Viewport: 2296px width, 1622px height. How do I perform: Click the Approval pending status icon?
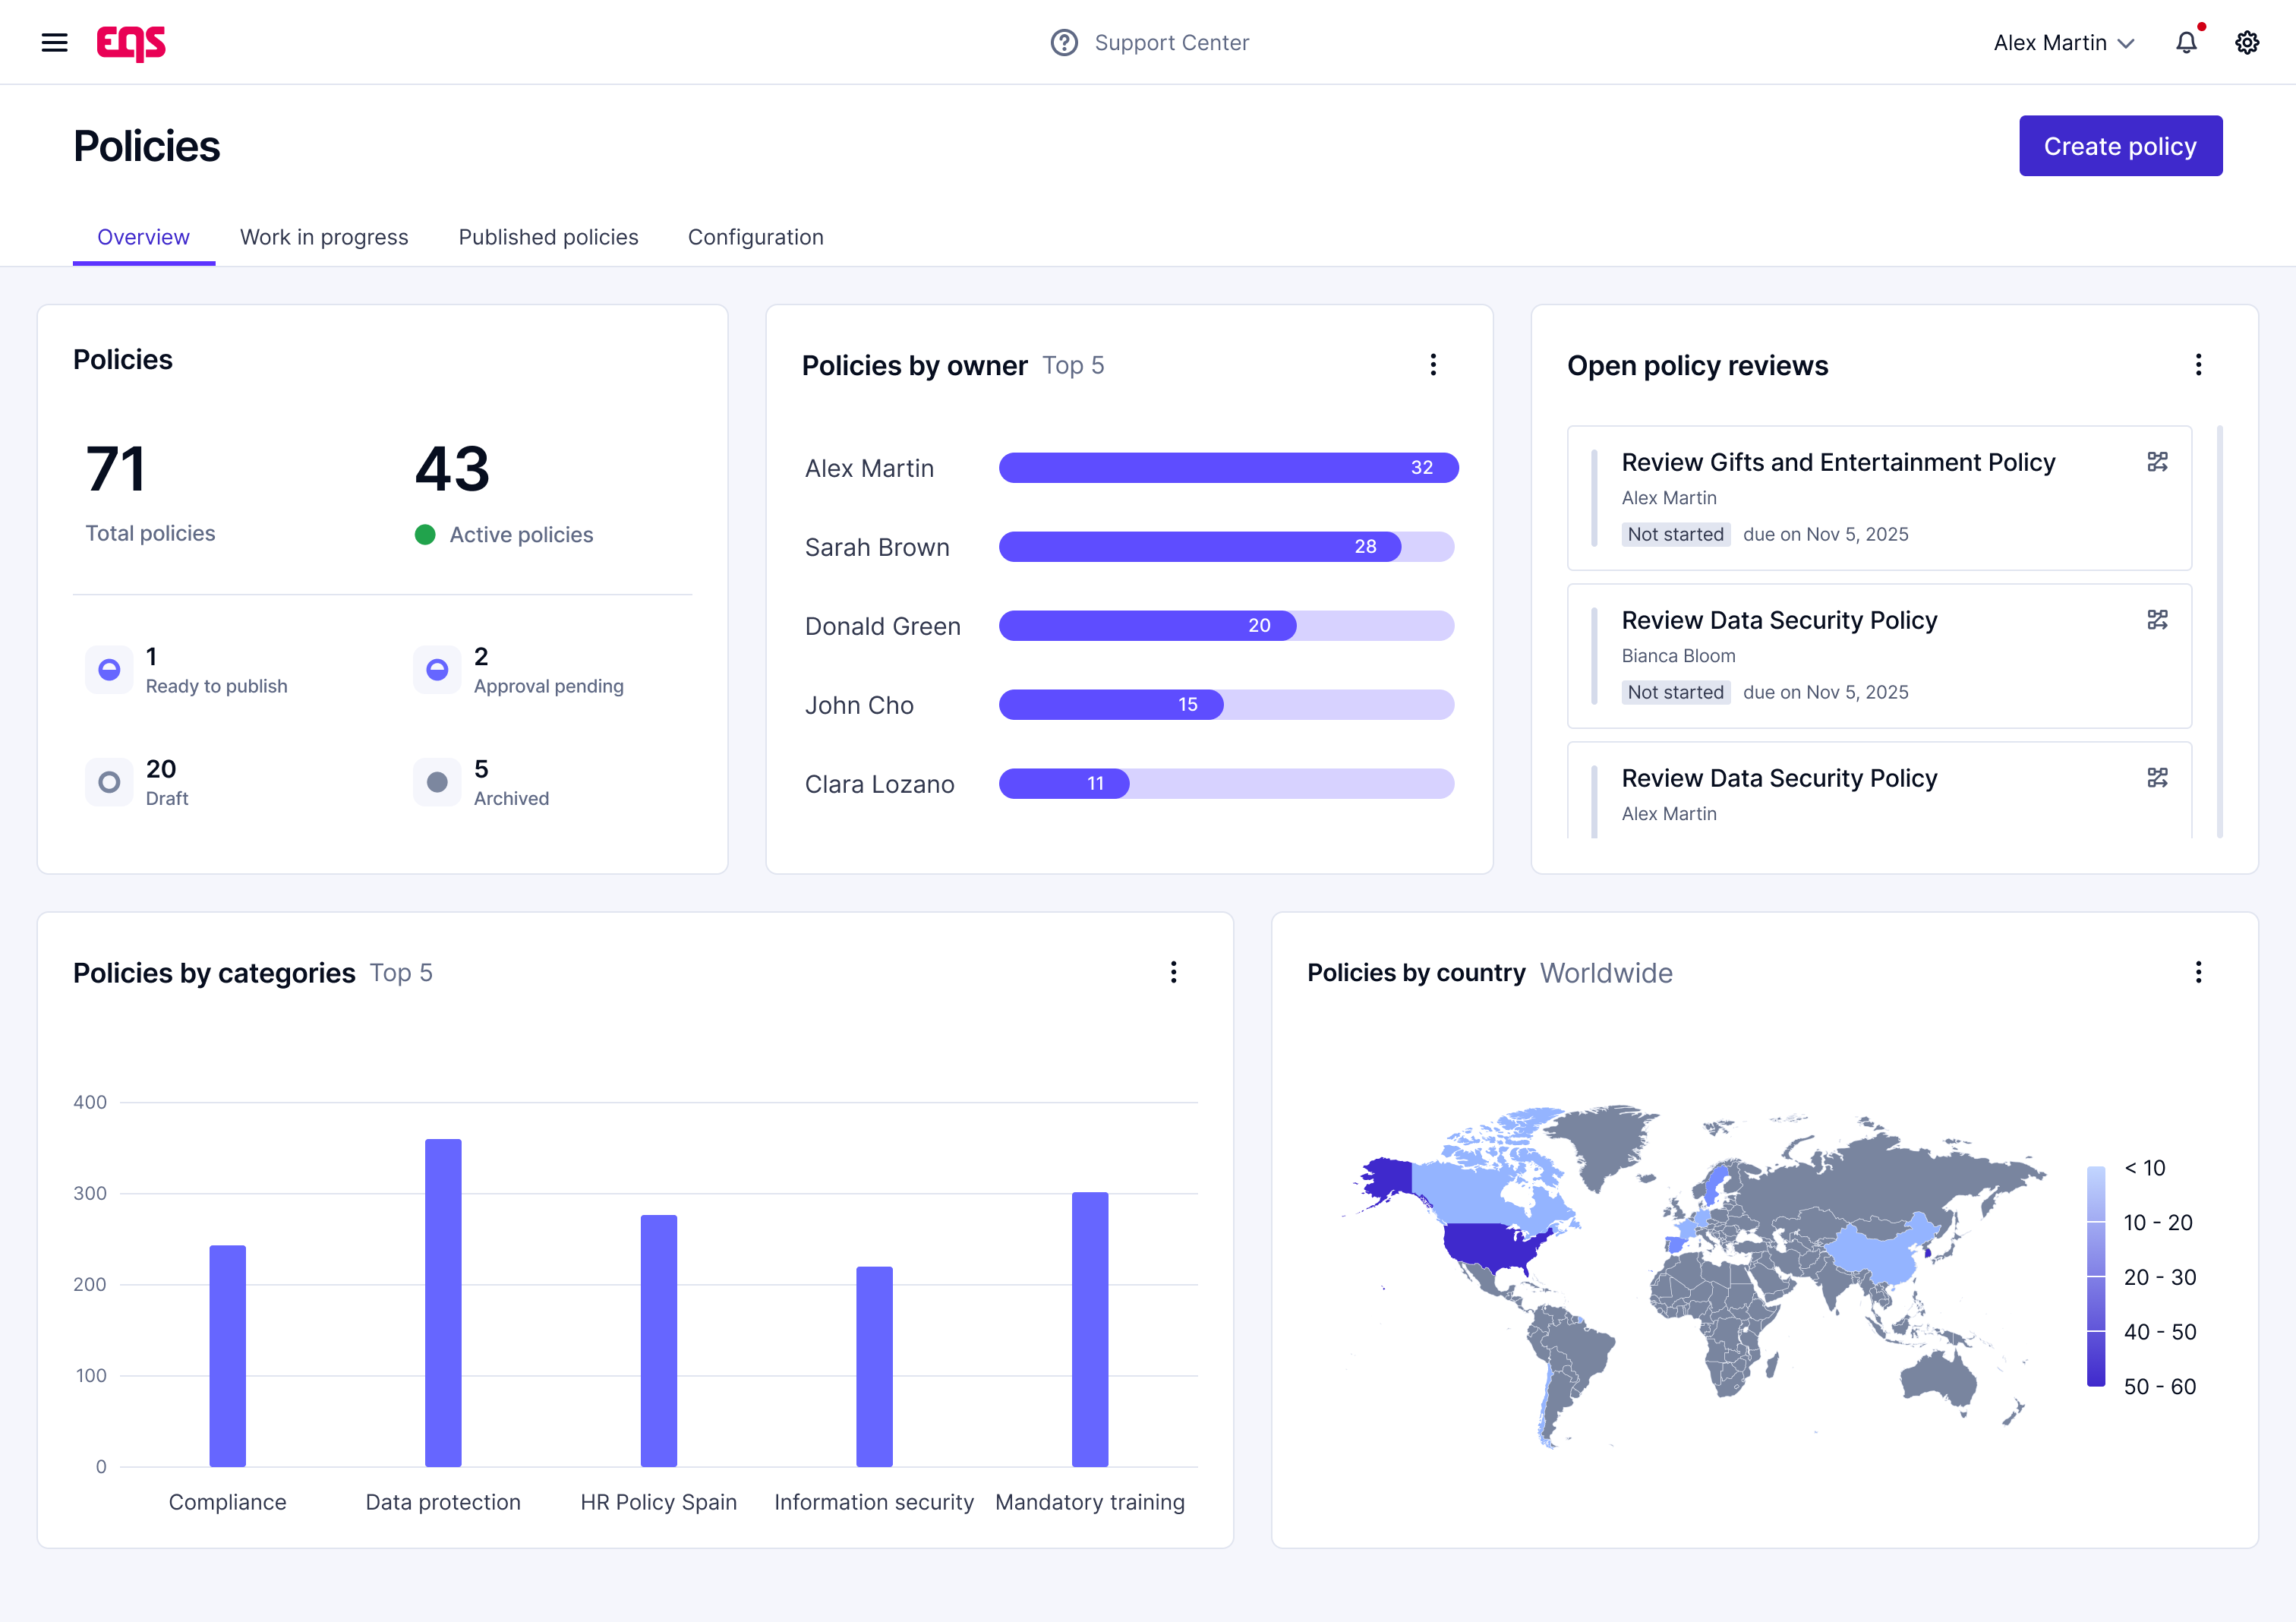click(x=437, y=670)
